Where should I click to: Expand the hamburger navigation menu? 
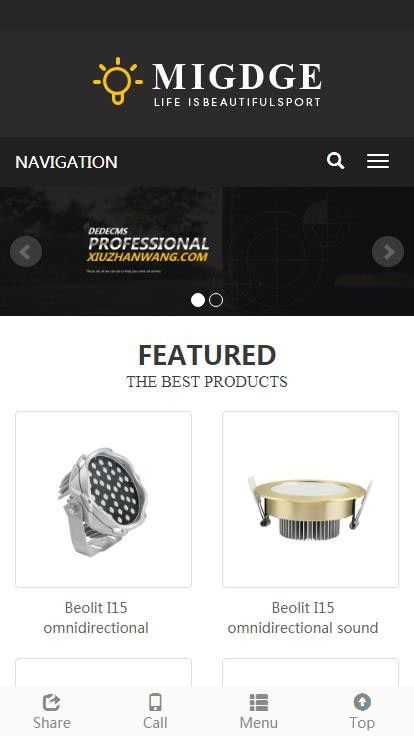378,161
